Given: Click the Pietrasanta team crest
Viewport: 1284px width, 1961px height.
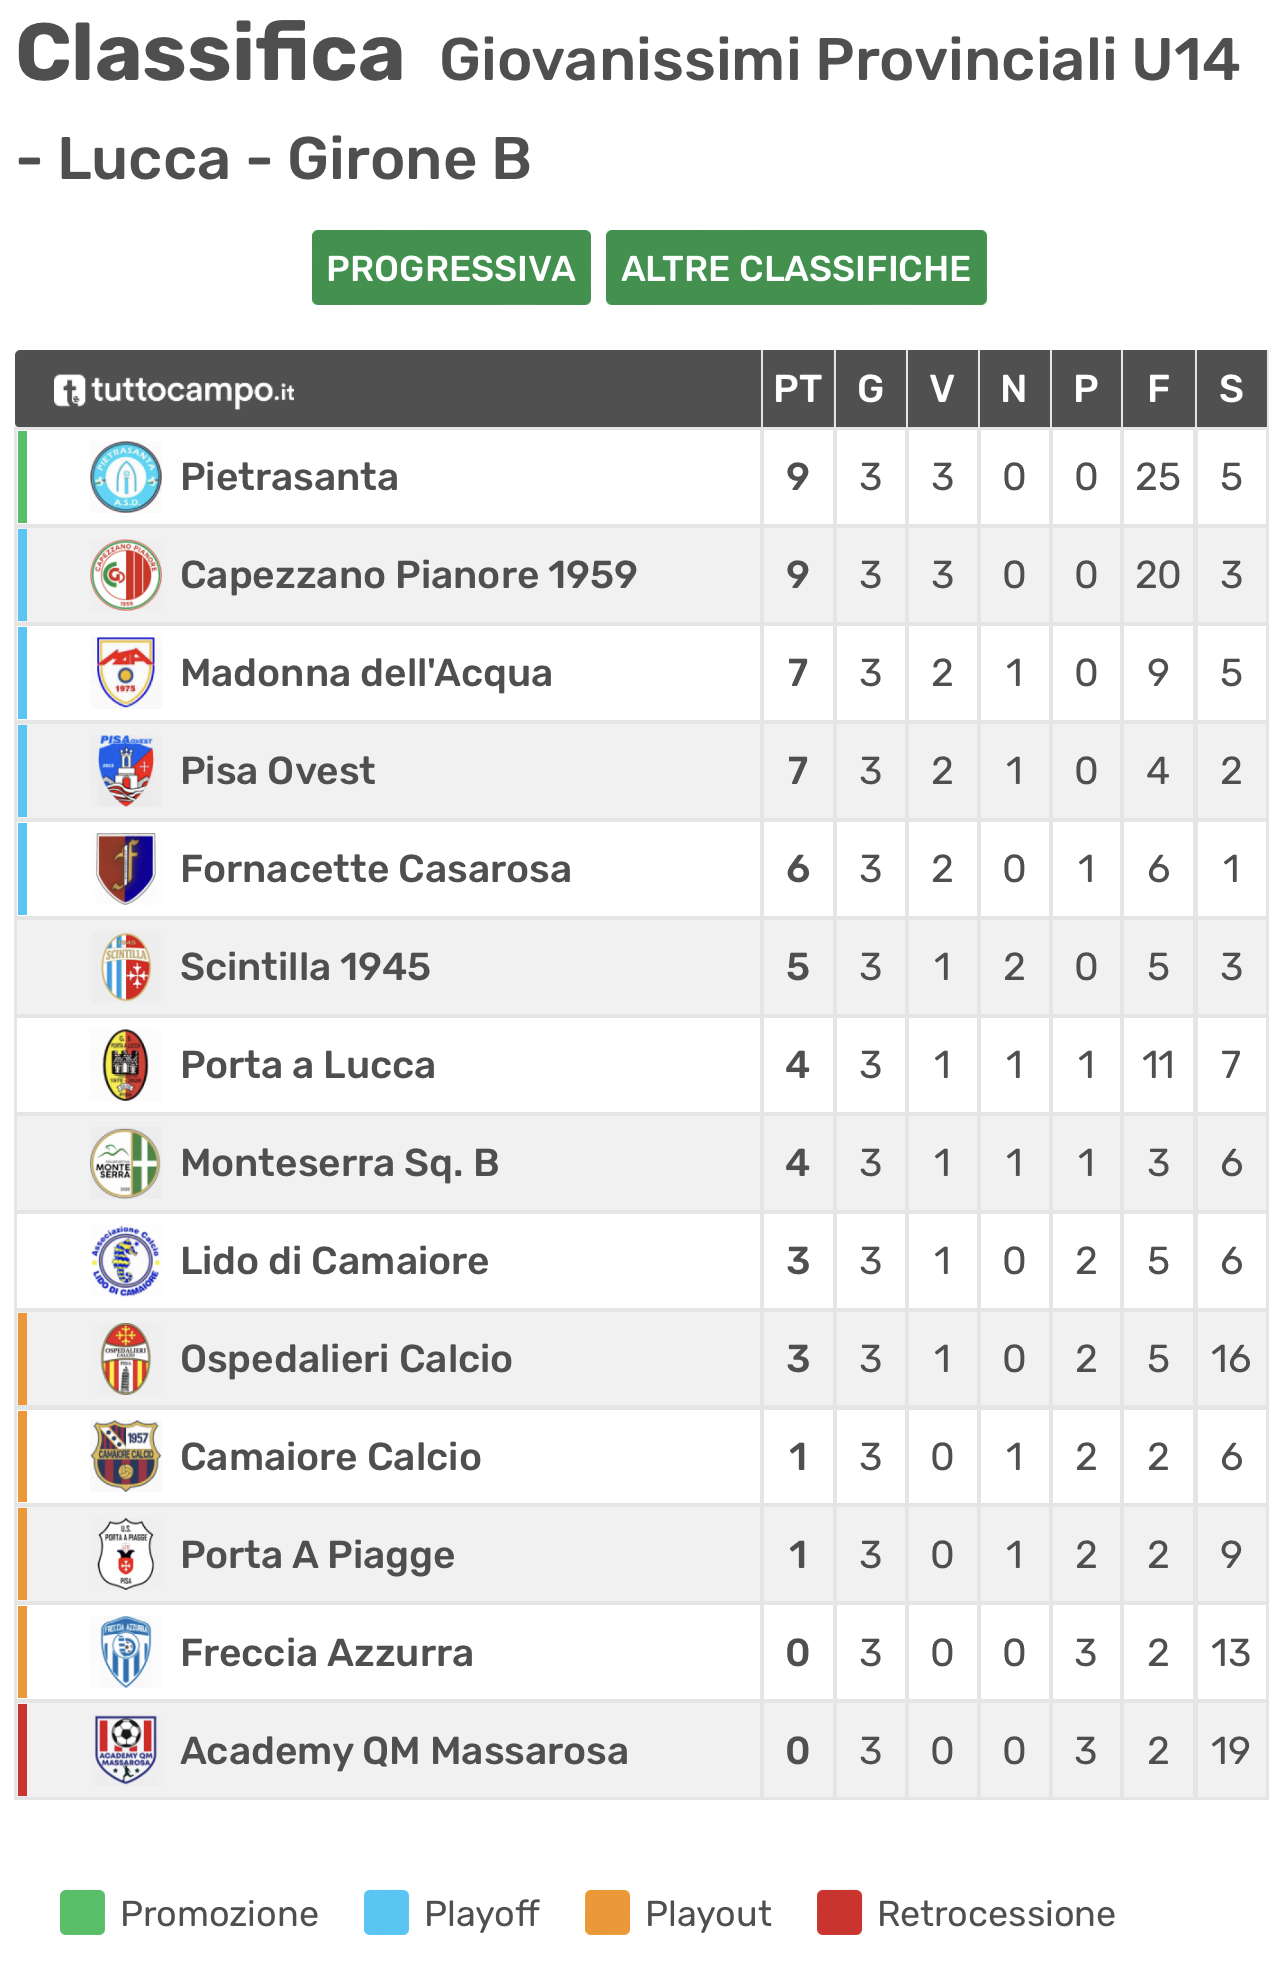Looking at the screenshot, I should 125,477.
